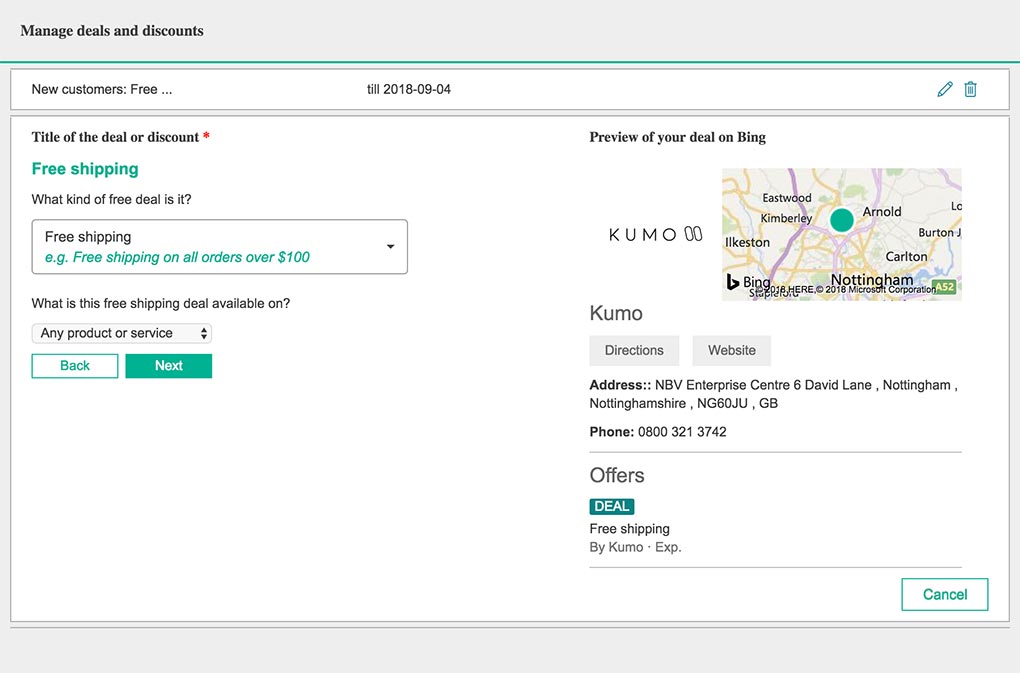Click the Kumo logo in the preview
Image resolution: width=1020 pixels, height=673 pixels.
(655, 234)
